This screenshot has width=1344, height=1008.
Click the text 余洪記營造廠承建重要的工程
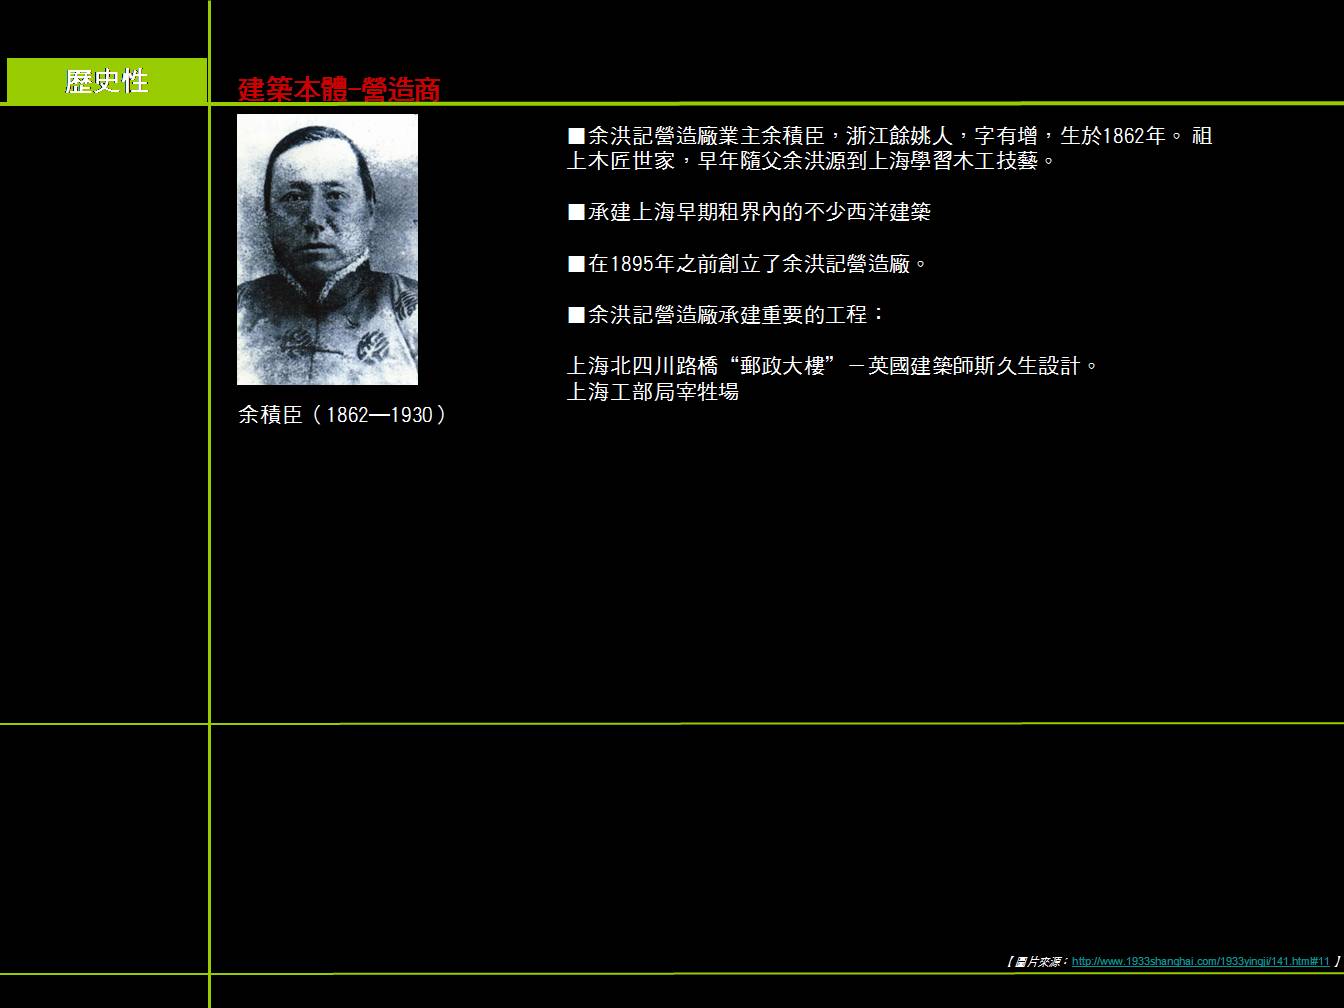coord(735,315)
